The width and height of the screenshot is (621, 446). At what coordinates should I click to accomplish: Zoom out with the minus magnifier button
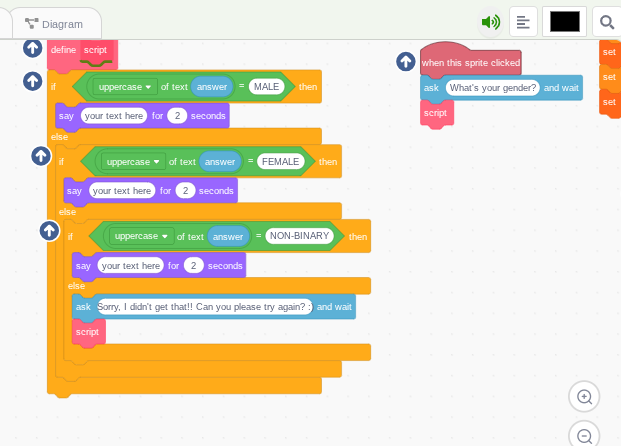(x=584, y=436)
